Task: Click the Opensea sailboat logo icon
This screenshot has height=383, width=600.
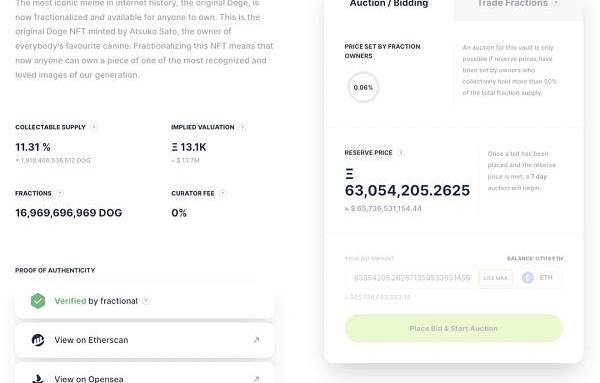Action: pos(38,379)
